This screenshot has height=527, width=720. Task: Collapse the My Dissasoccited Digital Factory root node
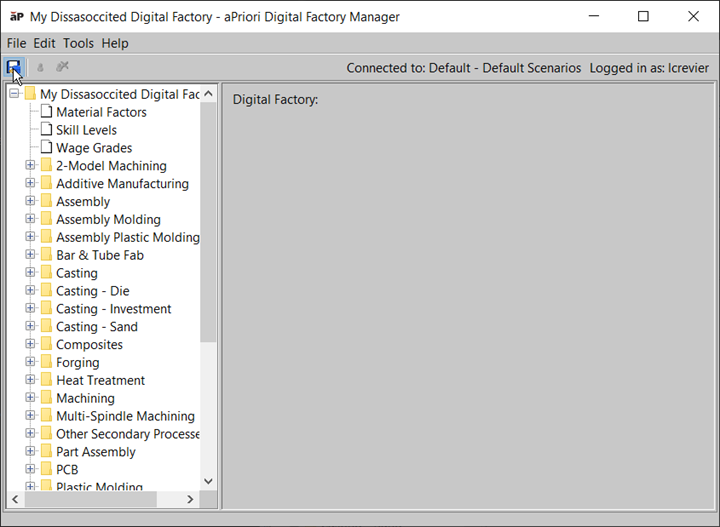(x=14, y=94)
